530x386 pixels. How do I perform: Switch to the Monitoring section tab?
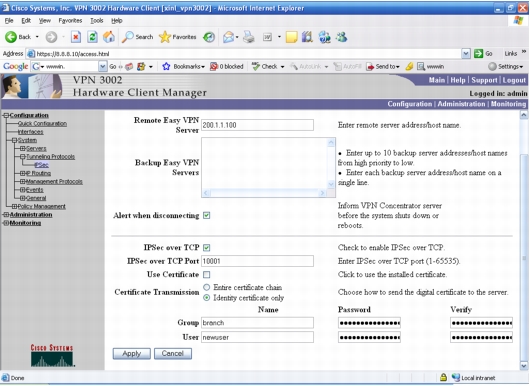[508, 104]
